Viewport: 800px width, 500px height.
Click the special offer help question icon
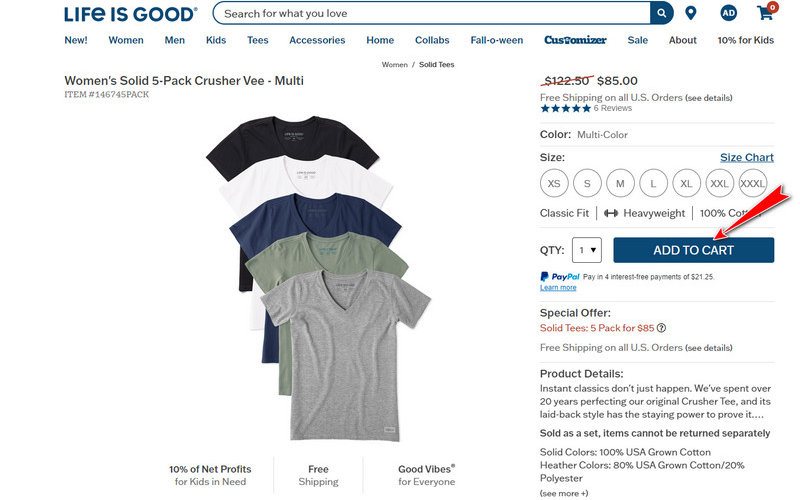point(662,328)
